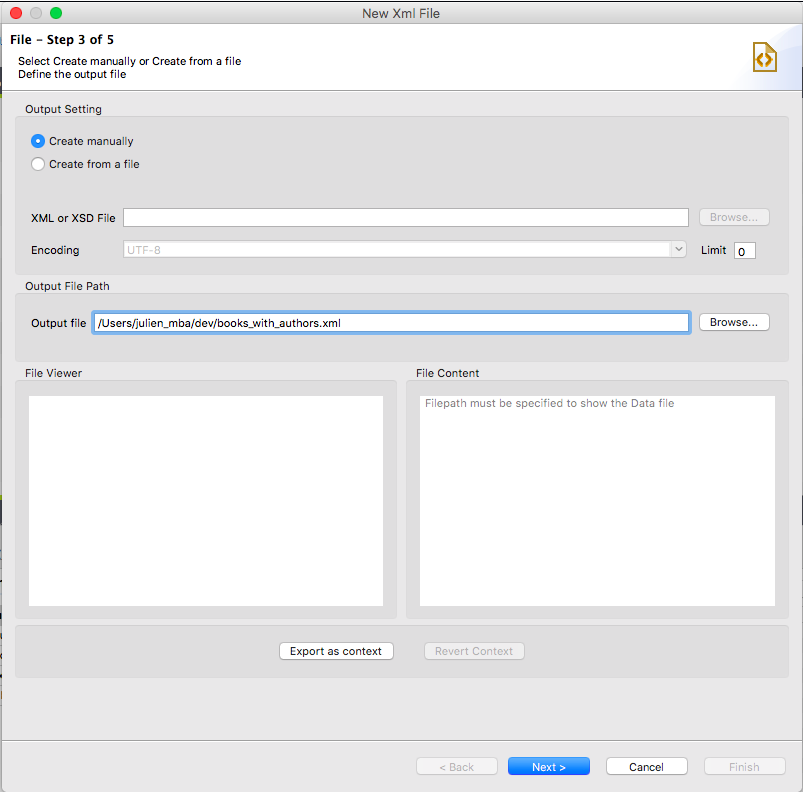This screenshot has width=803, height=792.
Task: Click the Back button
Action: click(x=456, y=766)
